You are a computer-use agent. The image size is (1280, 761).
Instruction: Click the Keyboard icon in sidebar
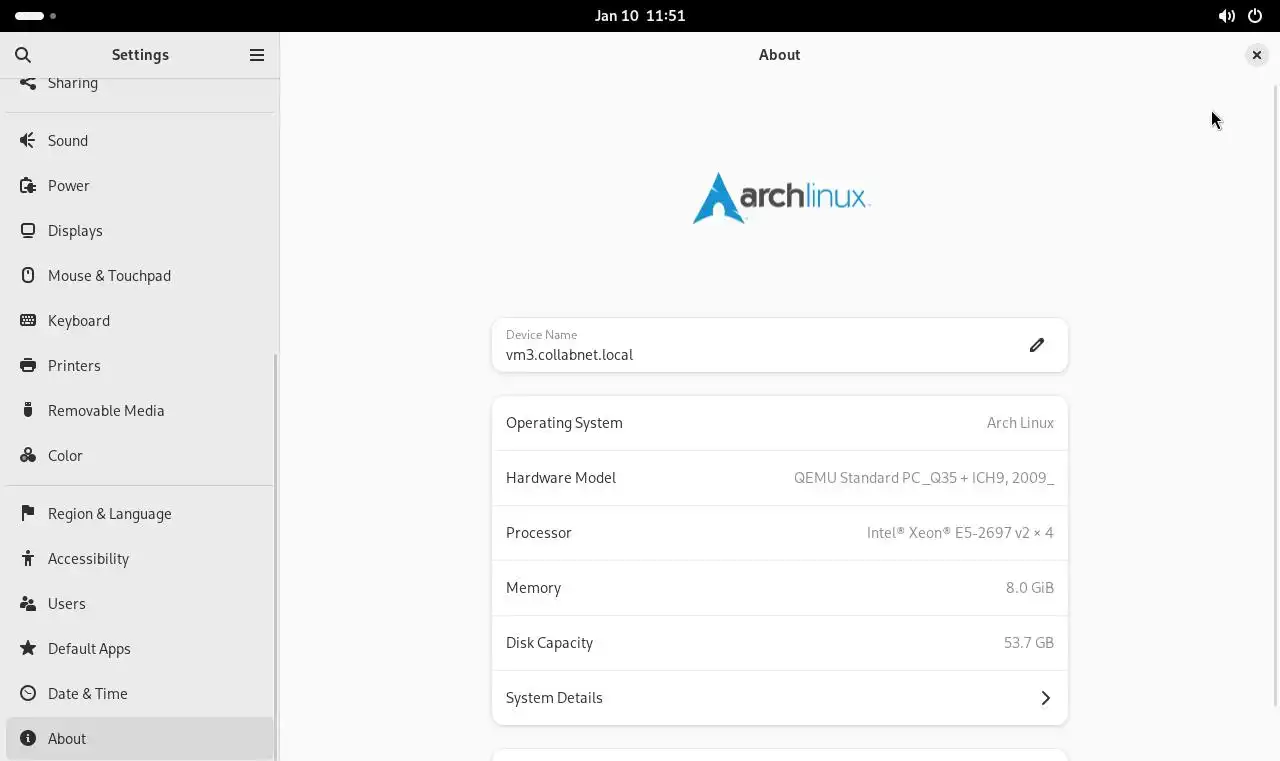click(x=28, y=320)
